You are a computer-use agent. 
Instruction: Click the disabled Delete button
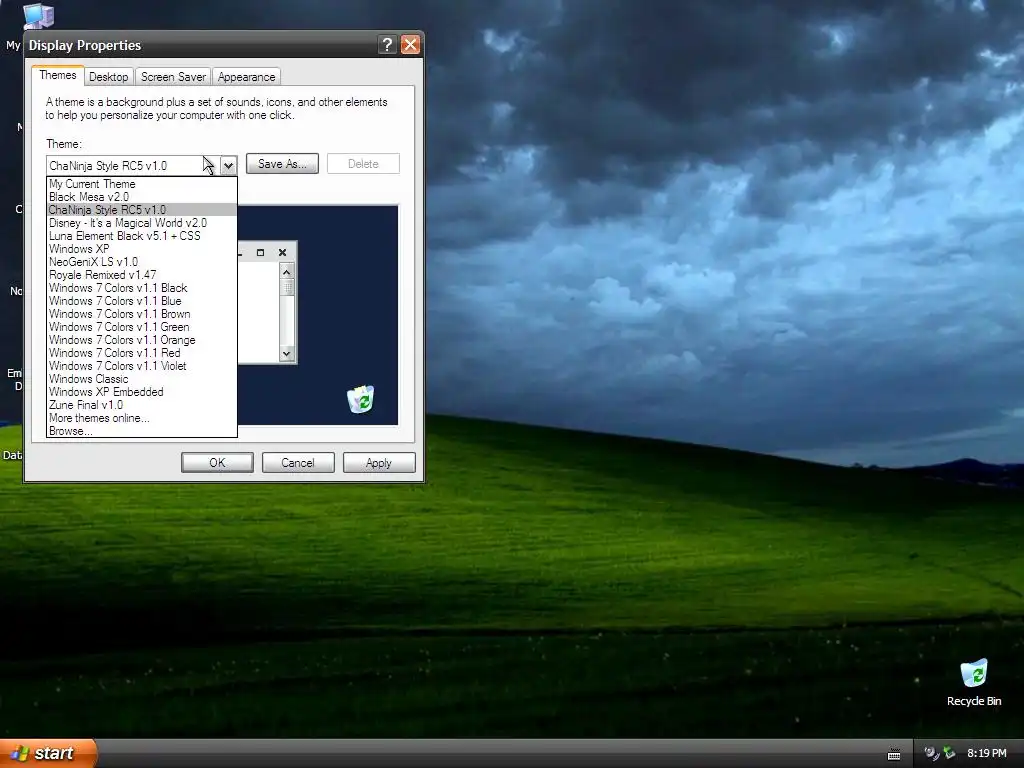tap(363, 164)
